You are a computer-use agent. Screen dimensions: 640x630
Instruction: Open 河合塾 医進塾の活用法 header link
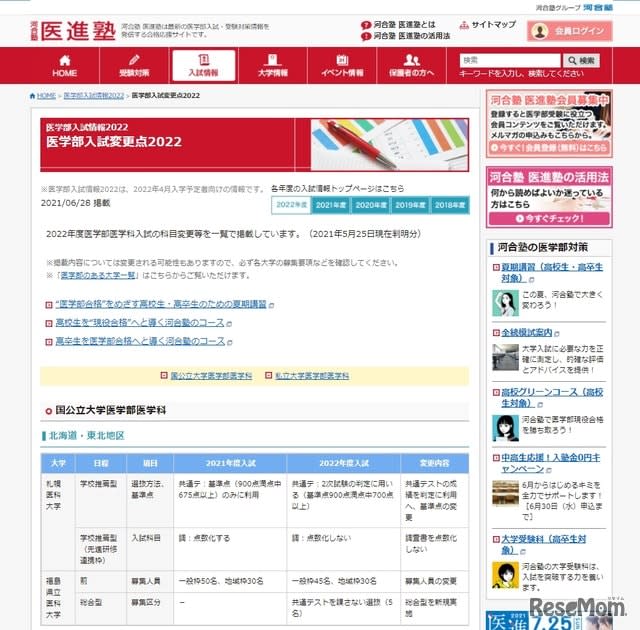[406, 36]
